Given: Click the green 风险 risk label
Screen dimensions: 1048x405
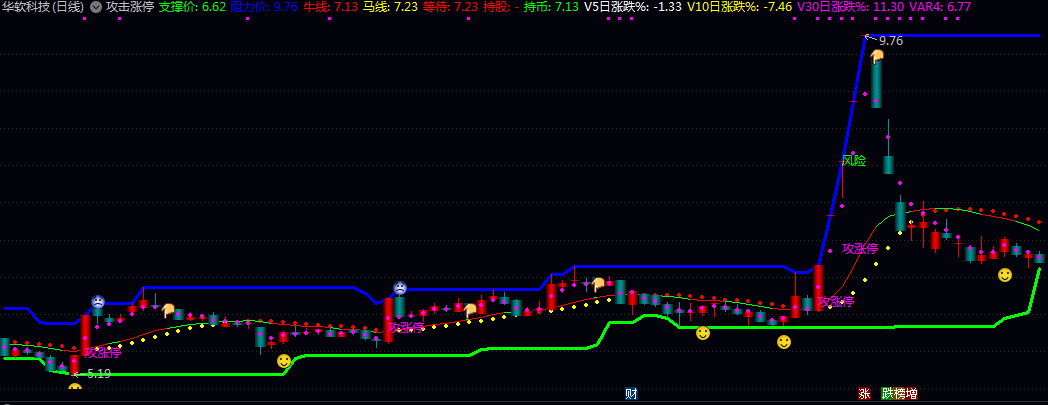Looking at the screenshot, I should 854,160.
